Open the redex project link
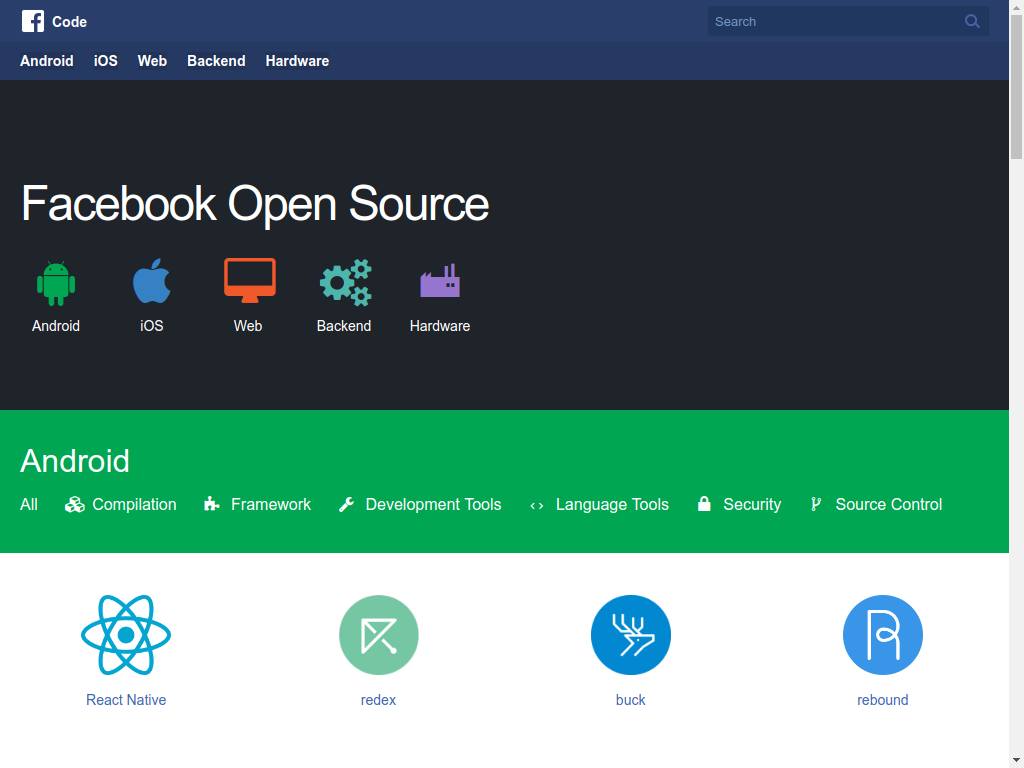This screenshot has width=1024, height=768. 379,699
